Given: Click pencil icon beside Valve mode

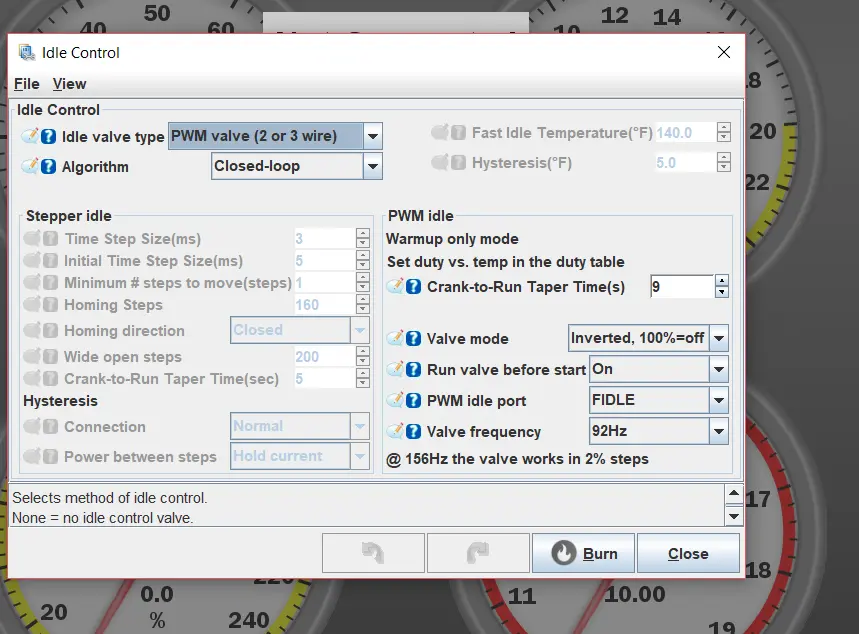Looking at the screenshot, I should [x=396, y=338].
